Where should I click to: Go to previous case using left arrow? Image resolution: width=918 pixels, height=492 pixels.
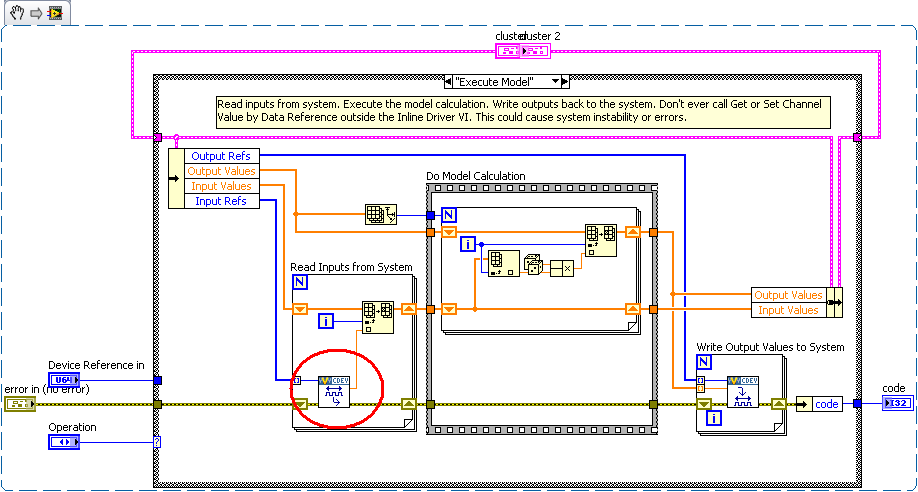tap(449, 81)
